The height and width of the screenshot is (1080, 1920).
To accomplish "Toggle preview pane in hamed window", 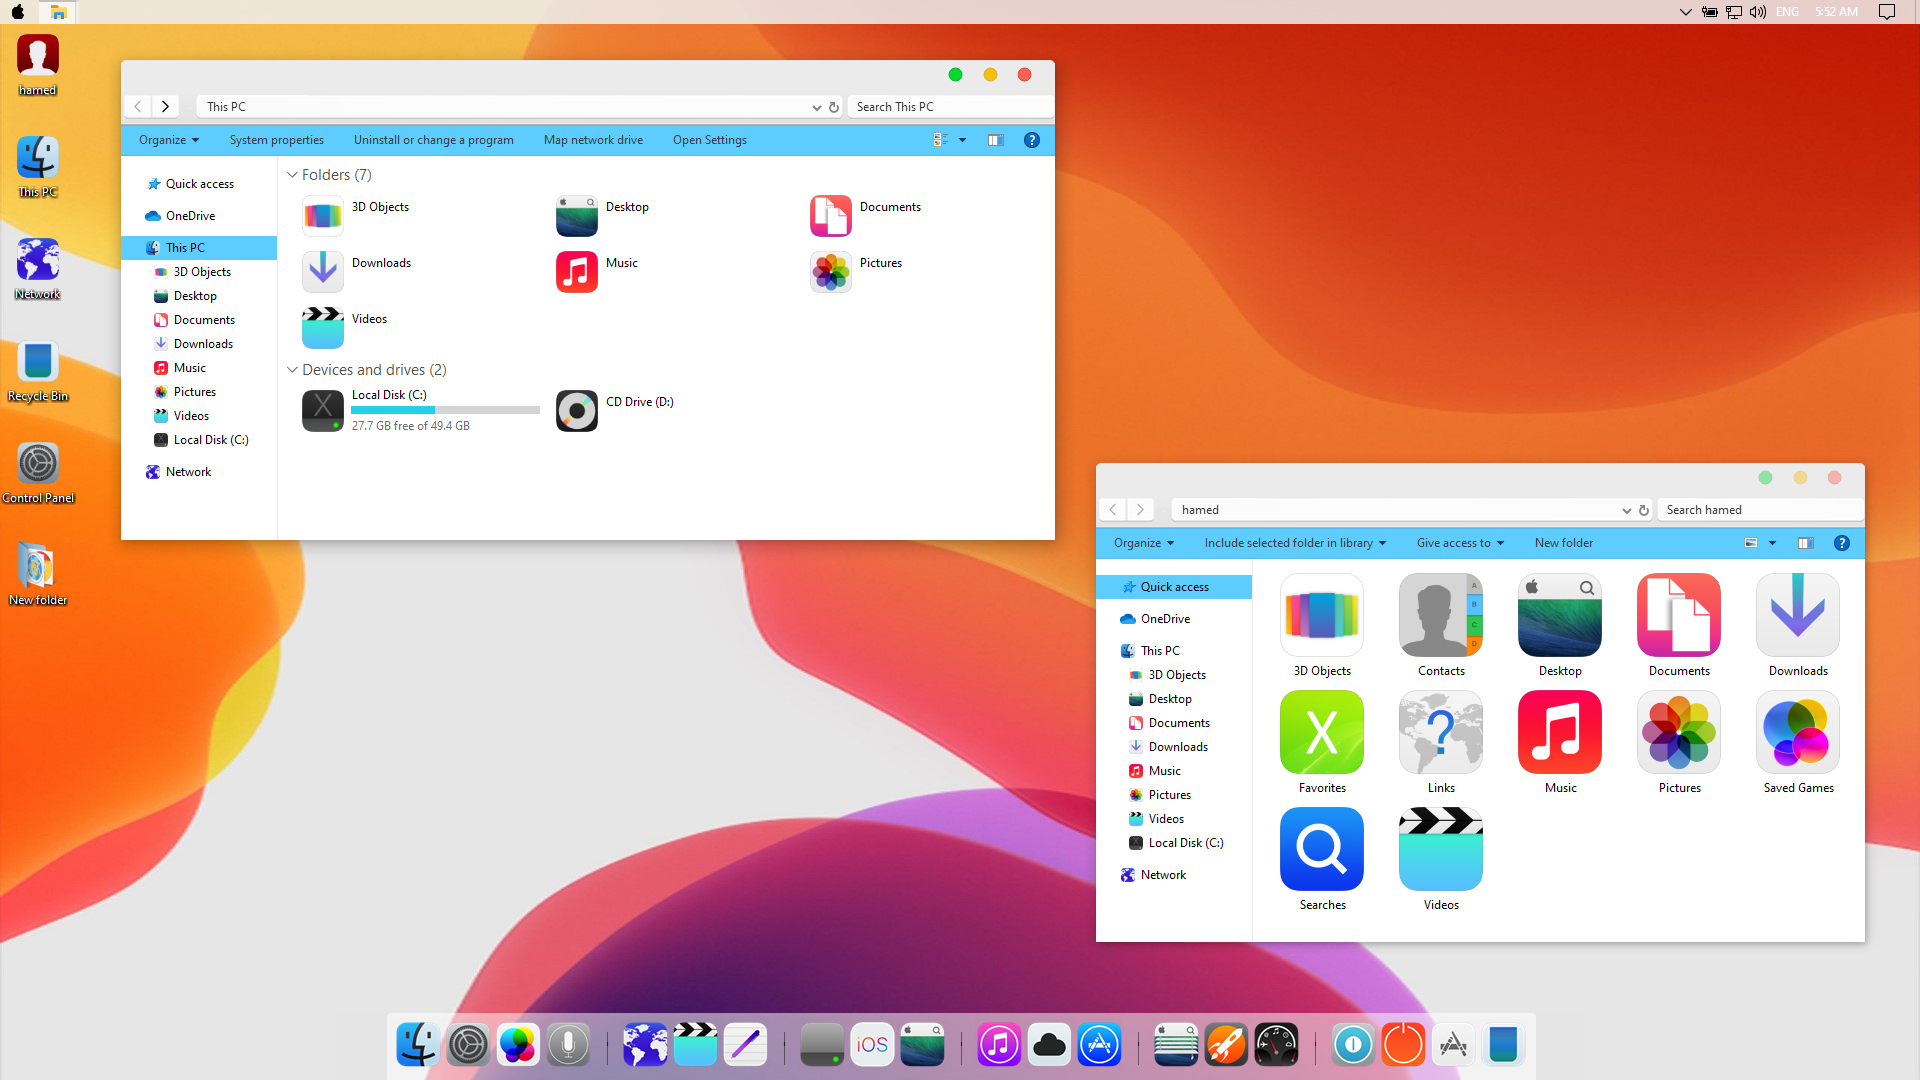I will point(1805,543).
